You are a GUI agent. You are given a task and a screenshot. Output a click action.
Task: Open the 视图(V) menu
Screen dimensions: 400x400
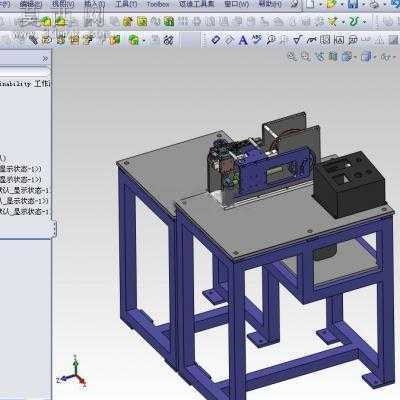click(63, 4)
